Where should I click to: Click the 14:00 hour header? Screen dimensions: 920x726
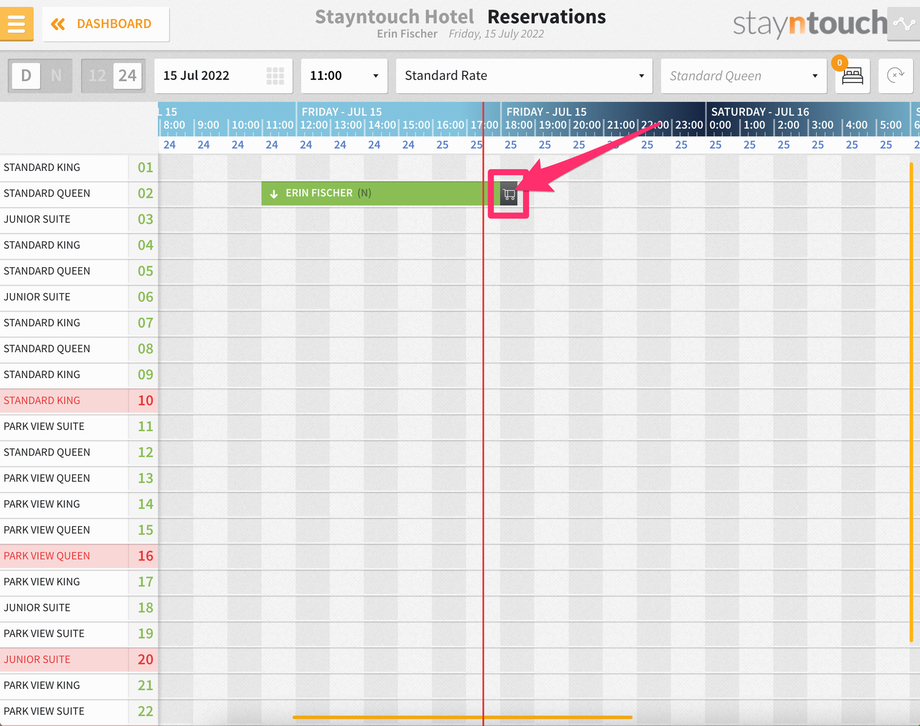pyautogui.click(x=382, y=126)
